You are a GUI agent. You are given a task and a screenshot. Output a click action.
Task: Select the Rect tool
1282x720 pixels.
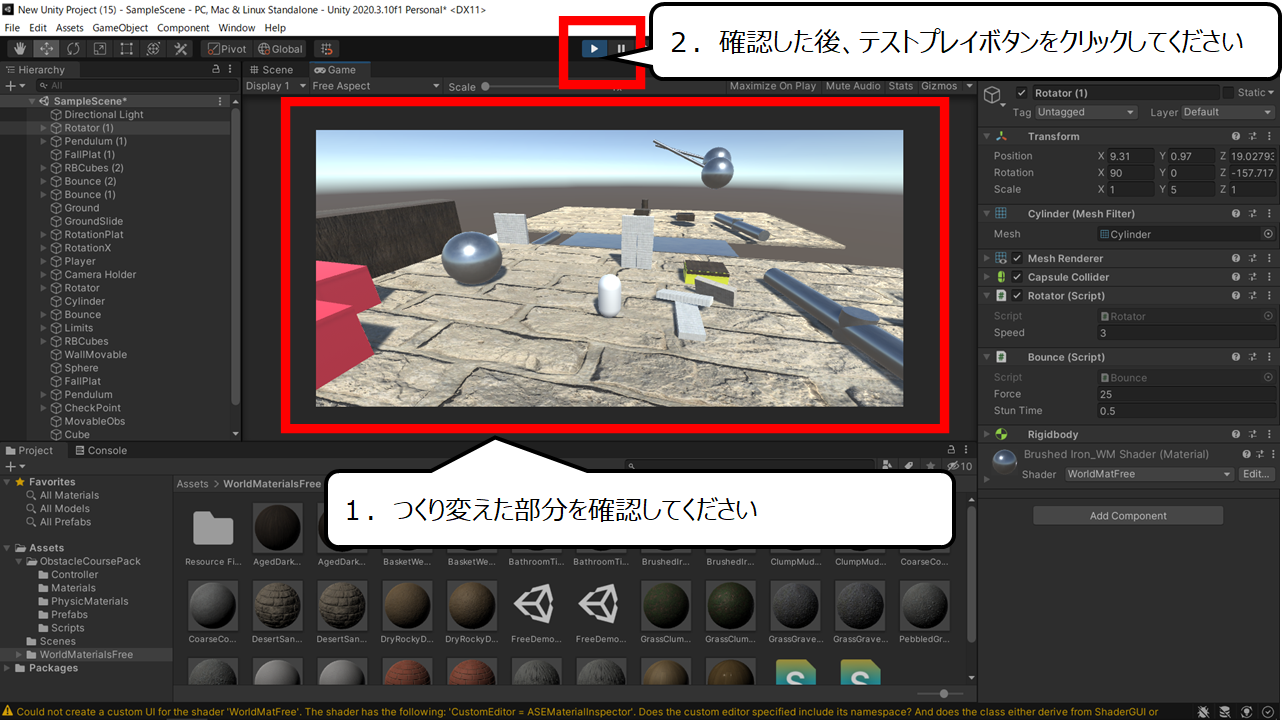127,48
